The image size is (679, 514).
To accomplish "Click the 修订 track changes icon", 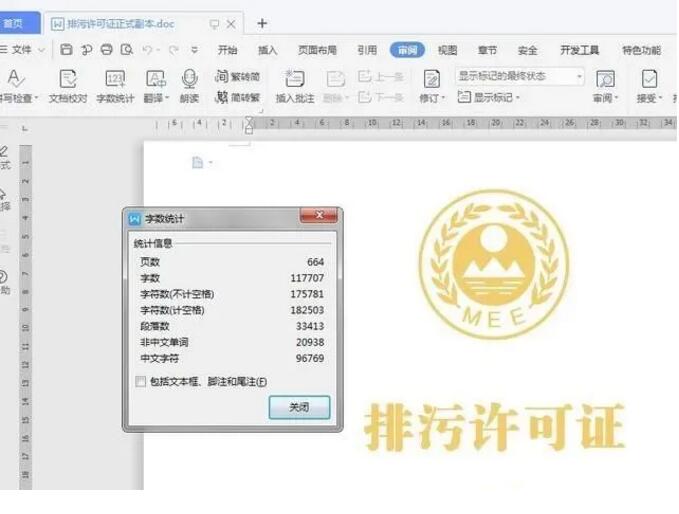I will click(x=431, y=79).
